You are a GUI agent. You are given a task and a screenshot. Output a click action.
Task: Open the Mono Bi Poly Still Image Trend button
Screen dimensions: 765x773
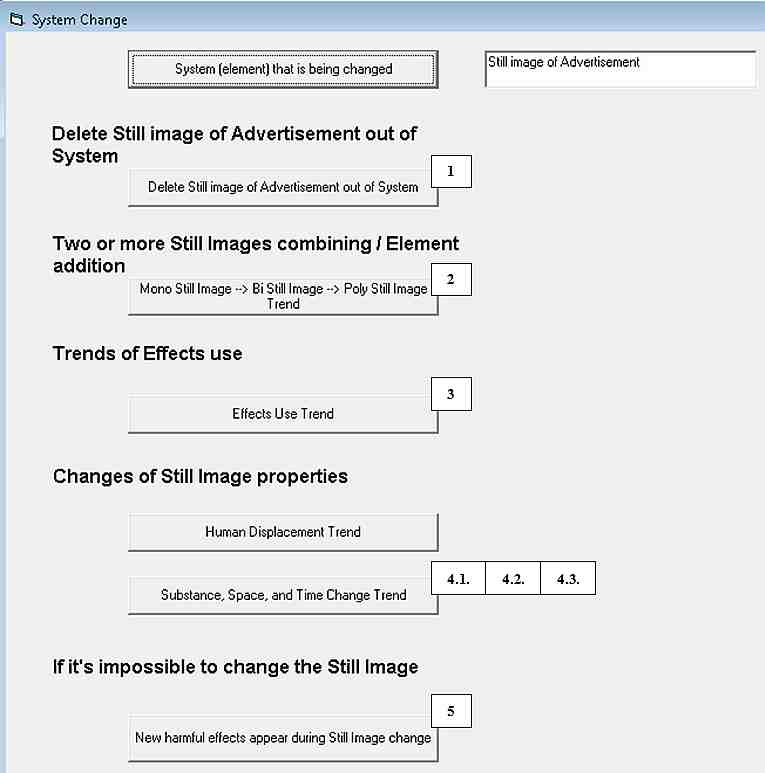pos(283,296)
